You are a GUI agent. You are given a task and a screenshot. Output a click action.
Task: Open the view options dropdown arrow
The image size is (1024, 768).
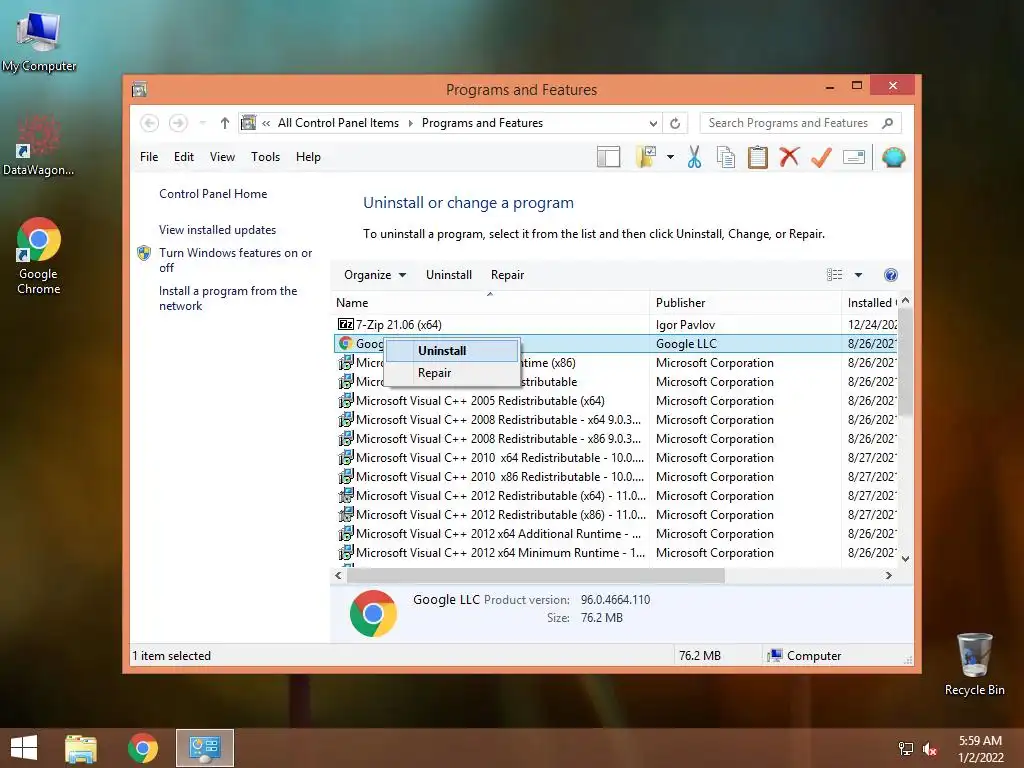point(858,275)
